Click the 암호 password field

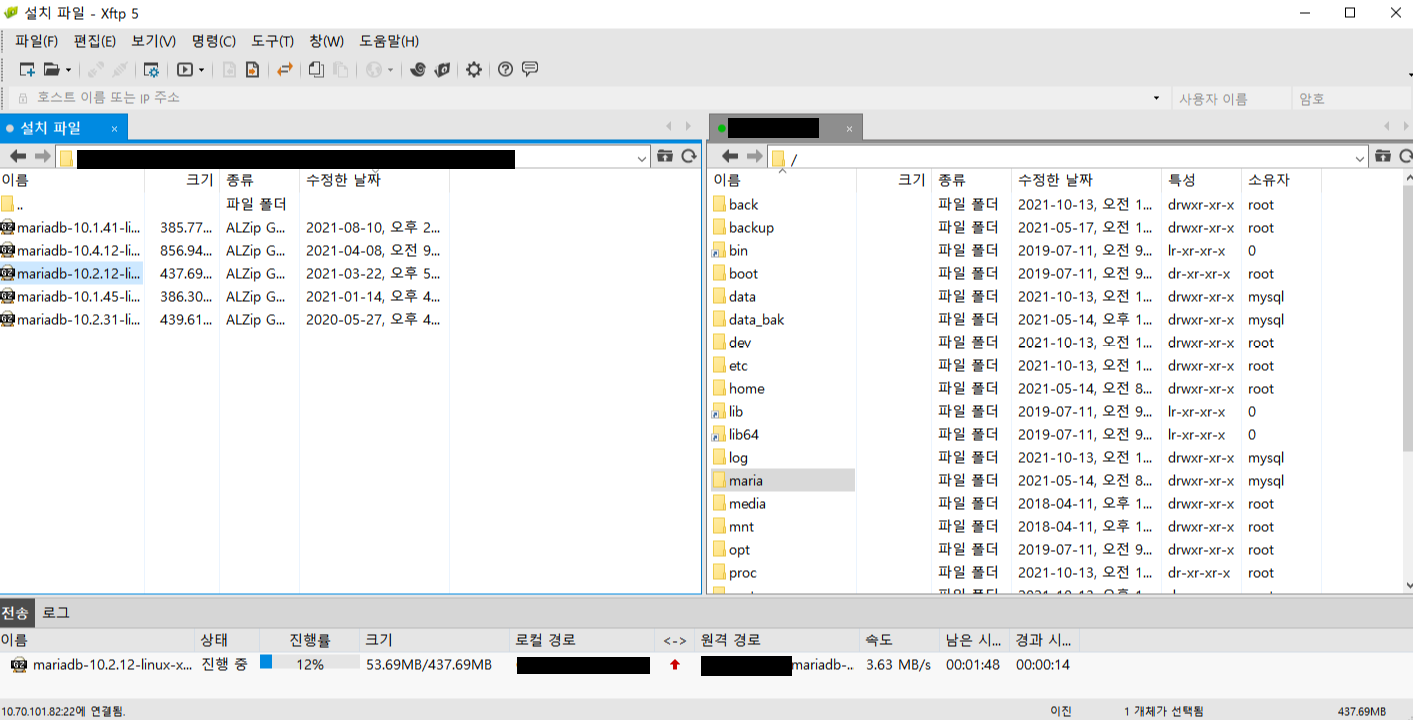pyautogui.click(x=1352, y=98)
